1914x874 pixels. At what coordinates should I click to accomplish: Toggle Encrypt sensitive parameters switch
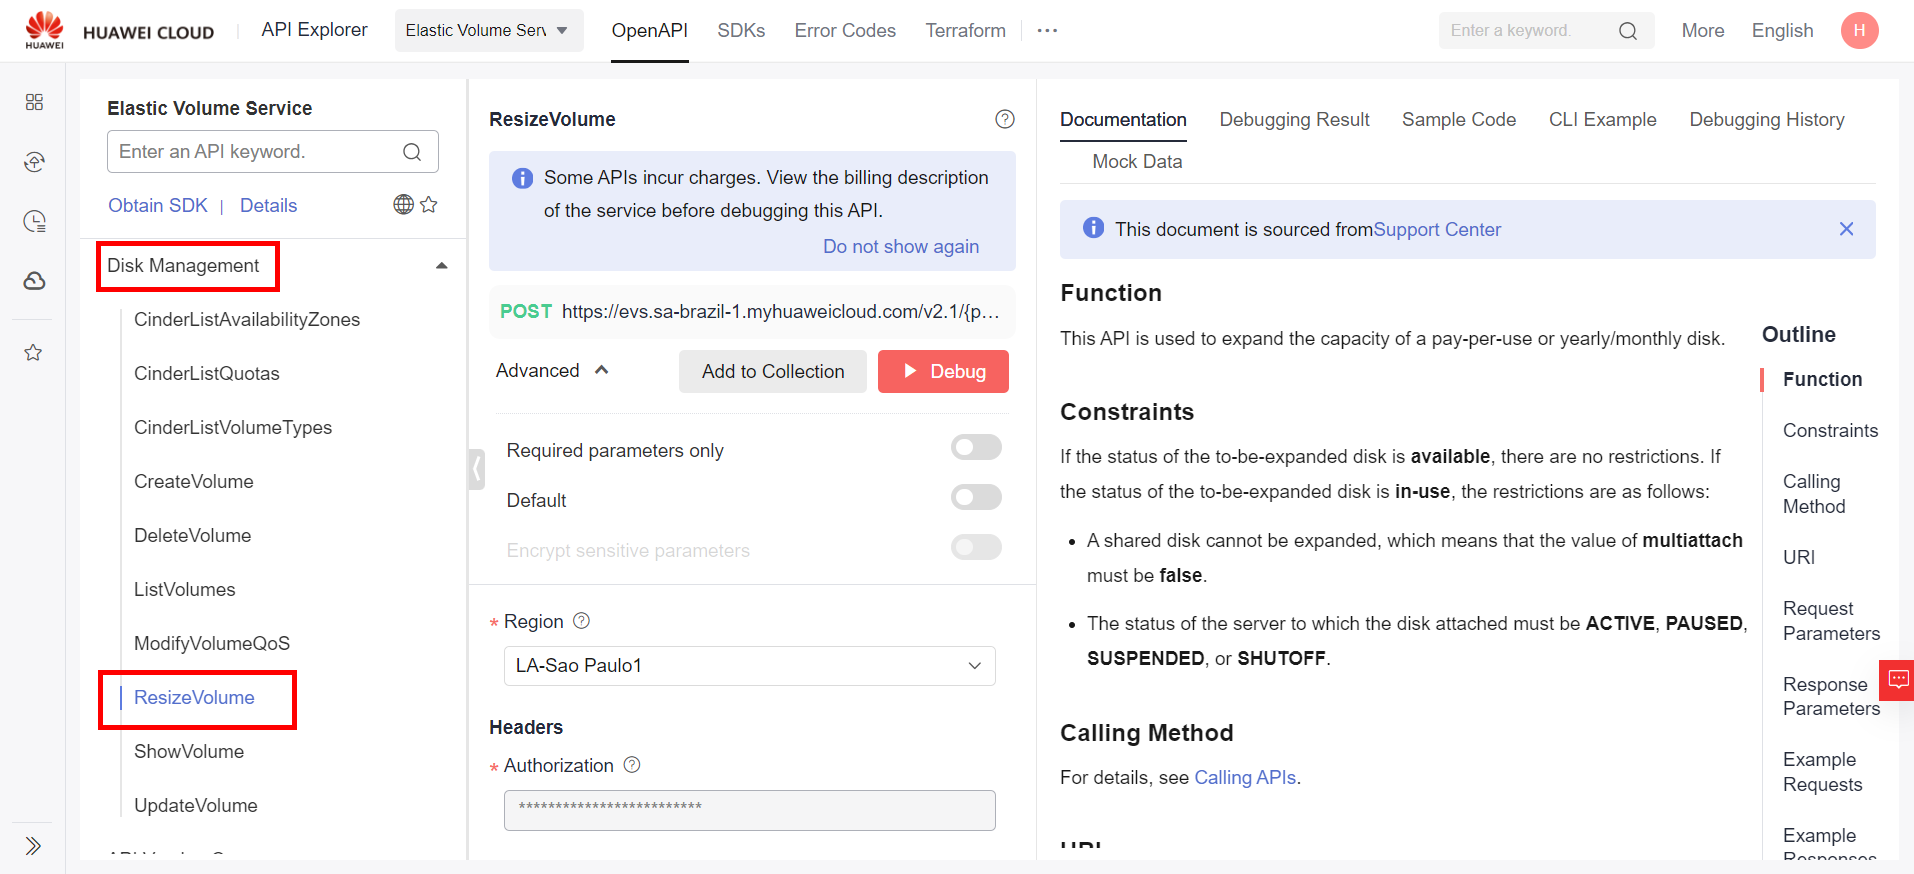point(975,547)
